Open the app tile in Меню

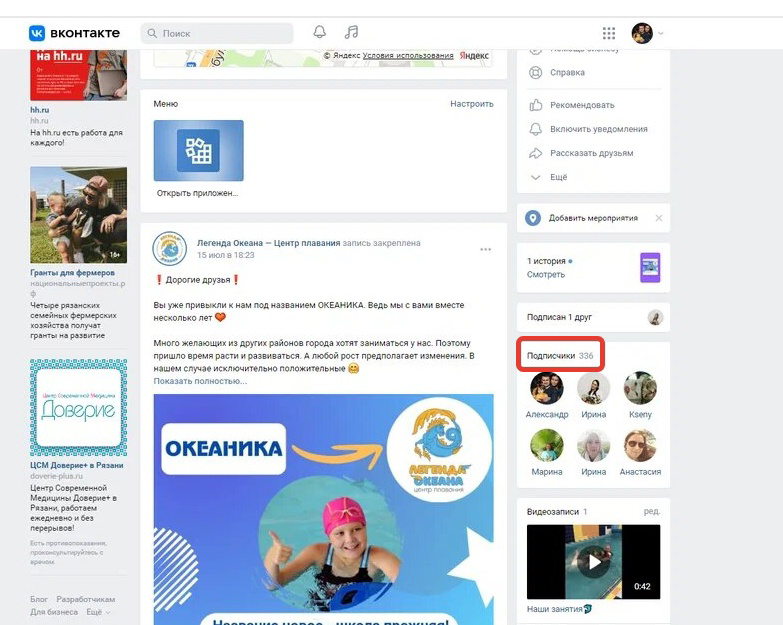[x=199, y=150]
